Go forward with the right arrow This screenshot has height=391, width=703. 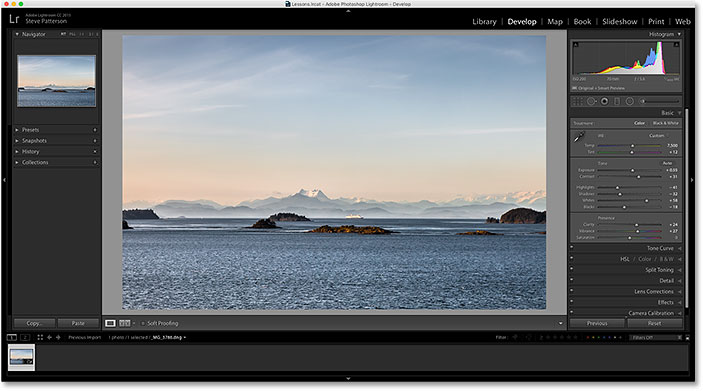58,337
